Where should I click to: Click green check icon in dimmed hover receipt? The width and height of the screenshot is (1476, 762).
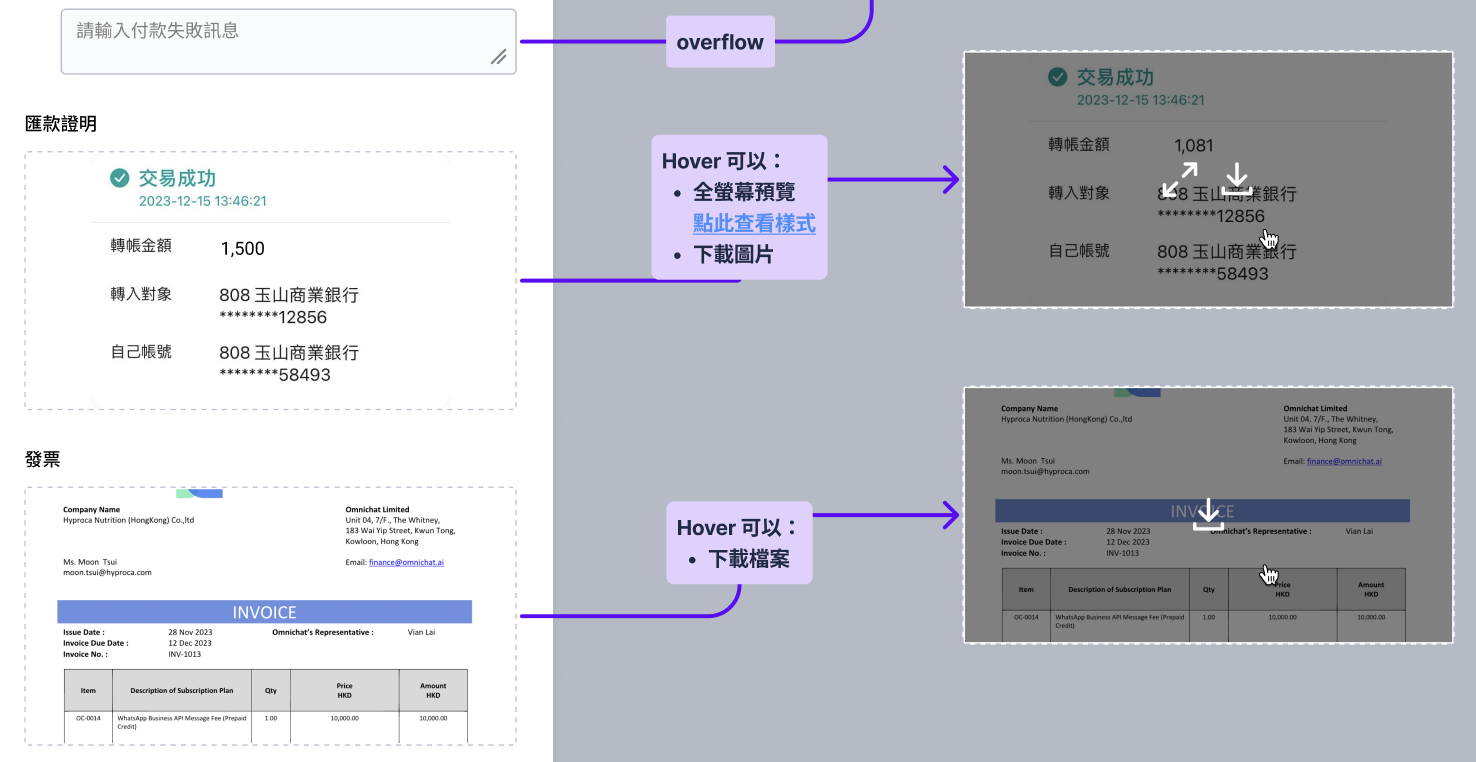click(x=1057, y=76)
